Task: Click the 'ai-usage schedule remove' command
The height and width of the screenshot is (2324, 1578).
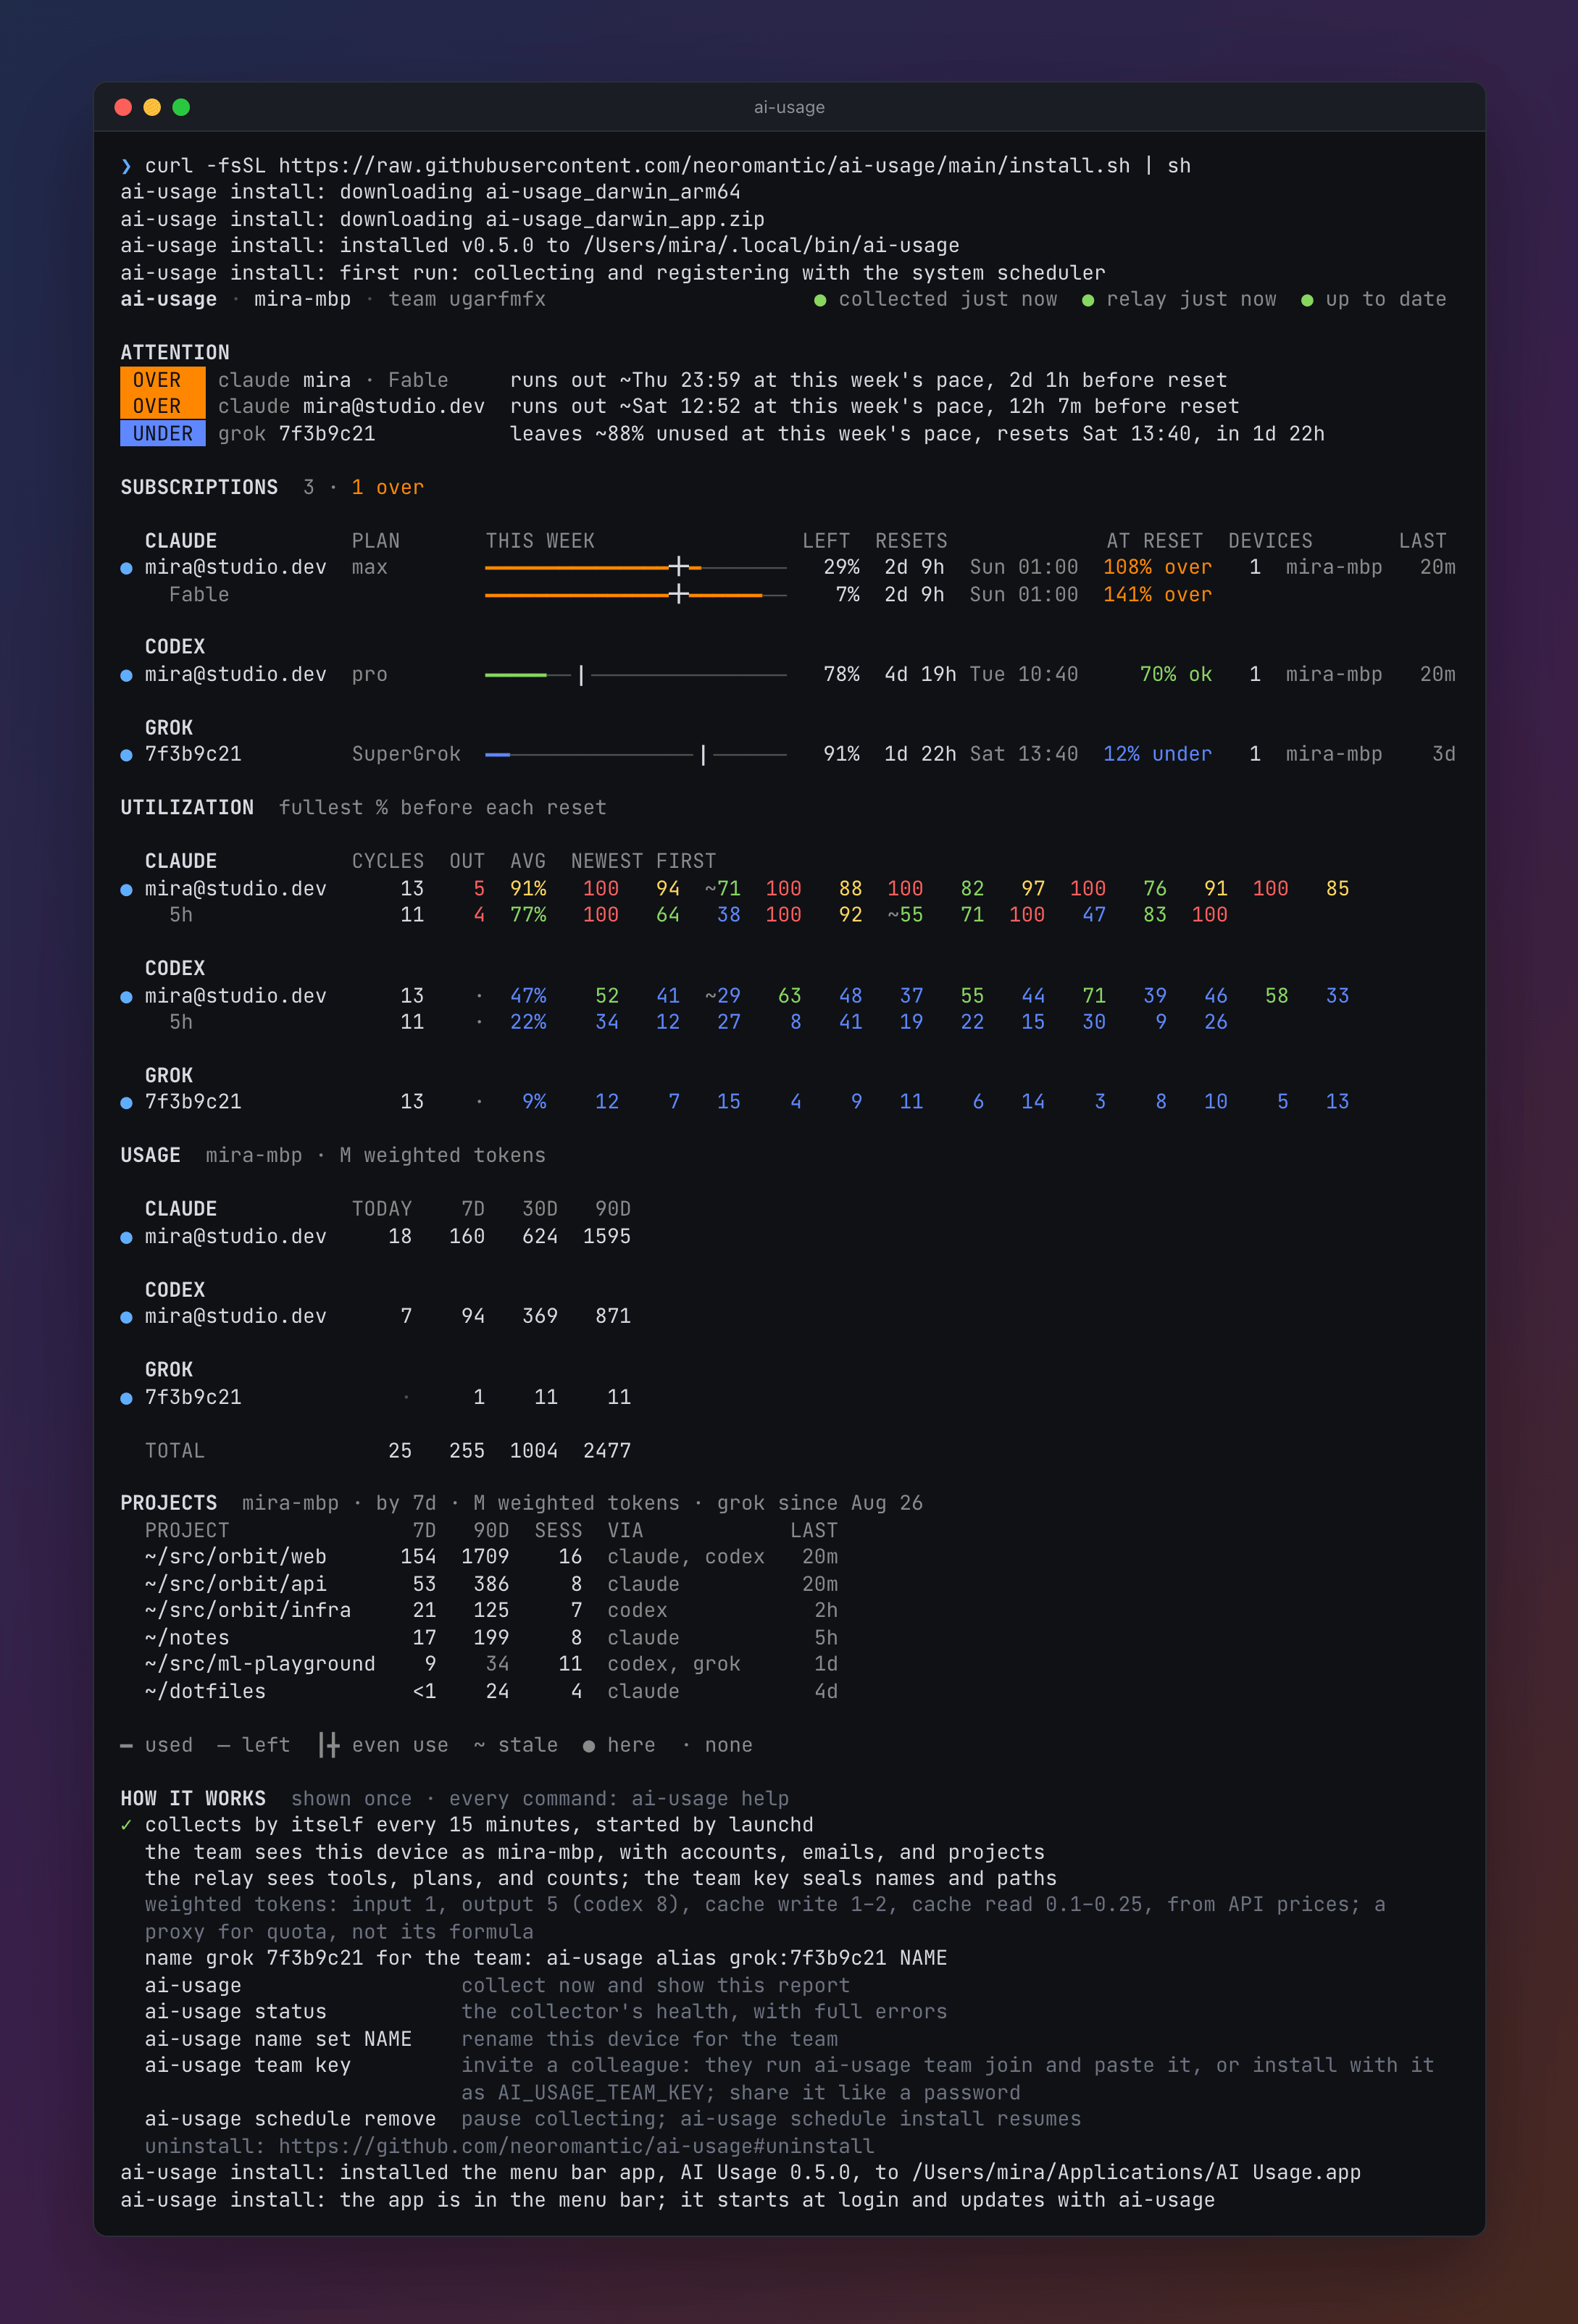Action: (290, 2119)
